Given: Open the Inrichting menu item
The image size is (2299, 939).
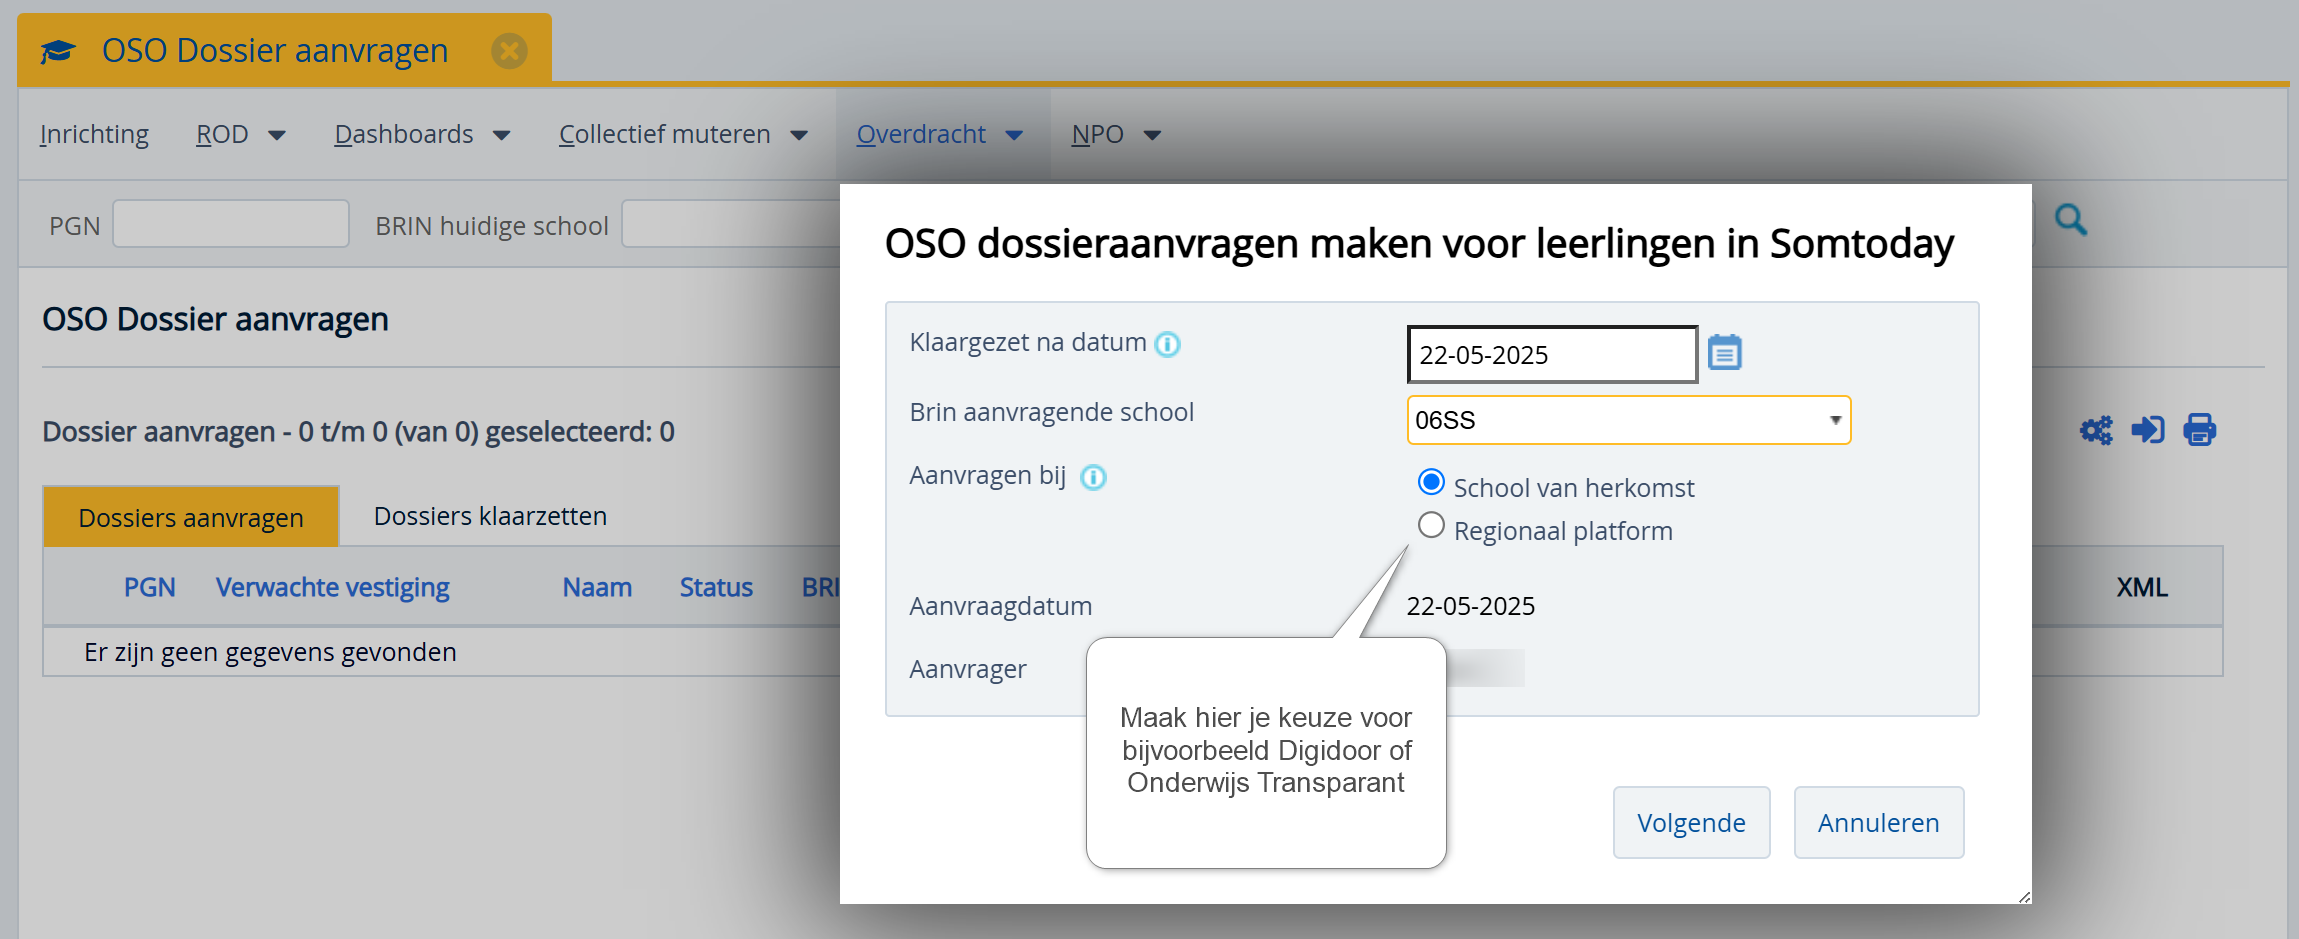Looking at the screenshot, I should pos(94,134).
